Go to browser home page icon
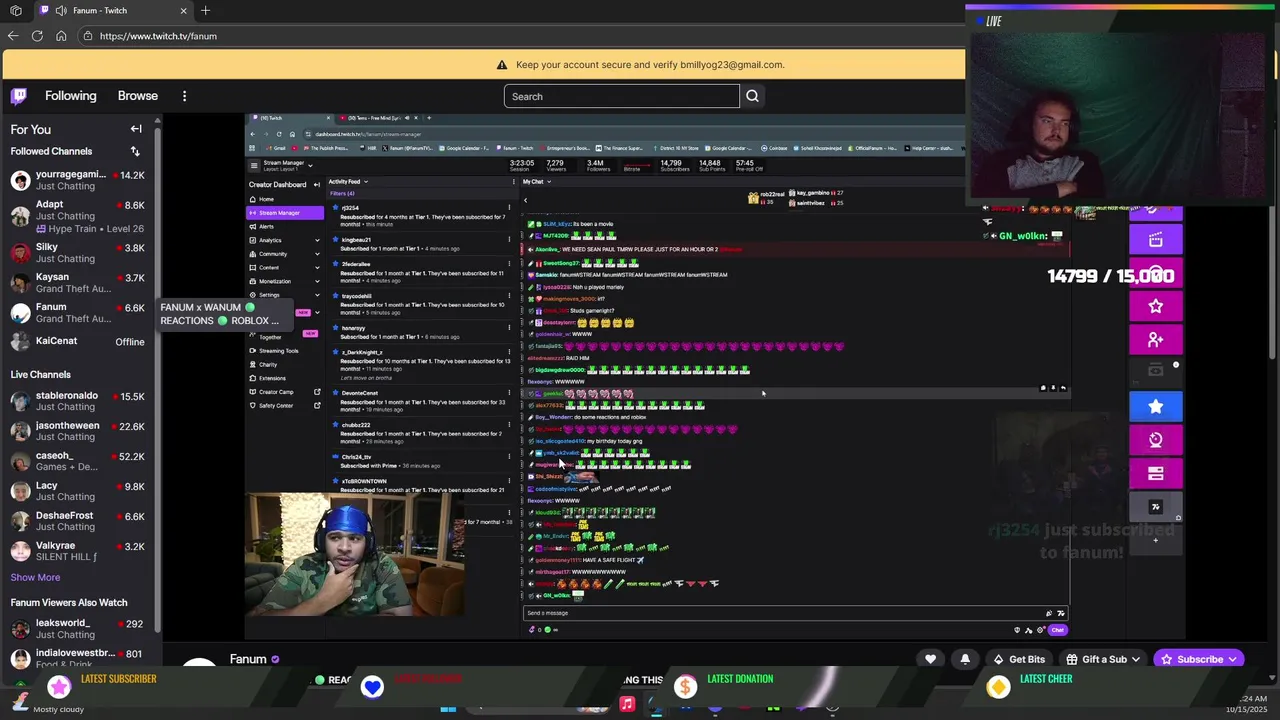Viewport: 1280px width, 720px height. (x=61, y=36)
